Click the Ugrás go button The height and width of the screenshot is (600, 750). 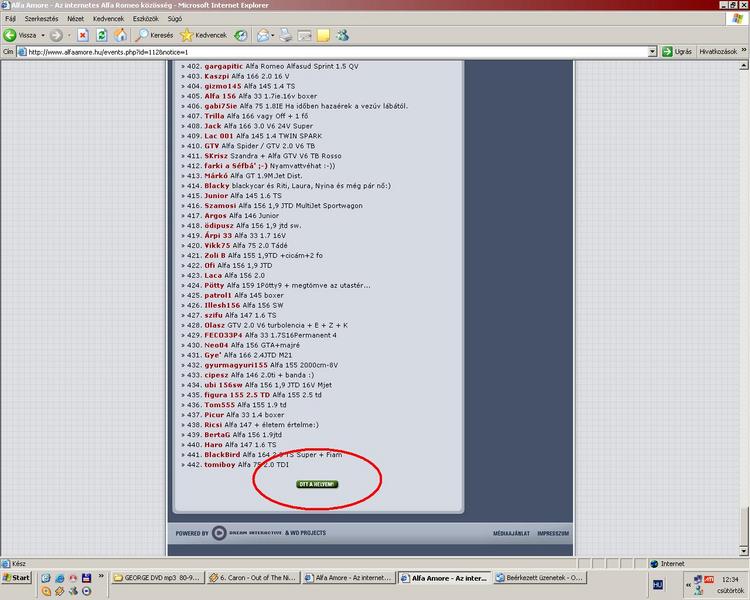677,51
